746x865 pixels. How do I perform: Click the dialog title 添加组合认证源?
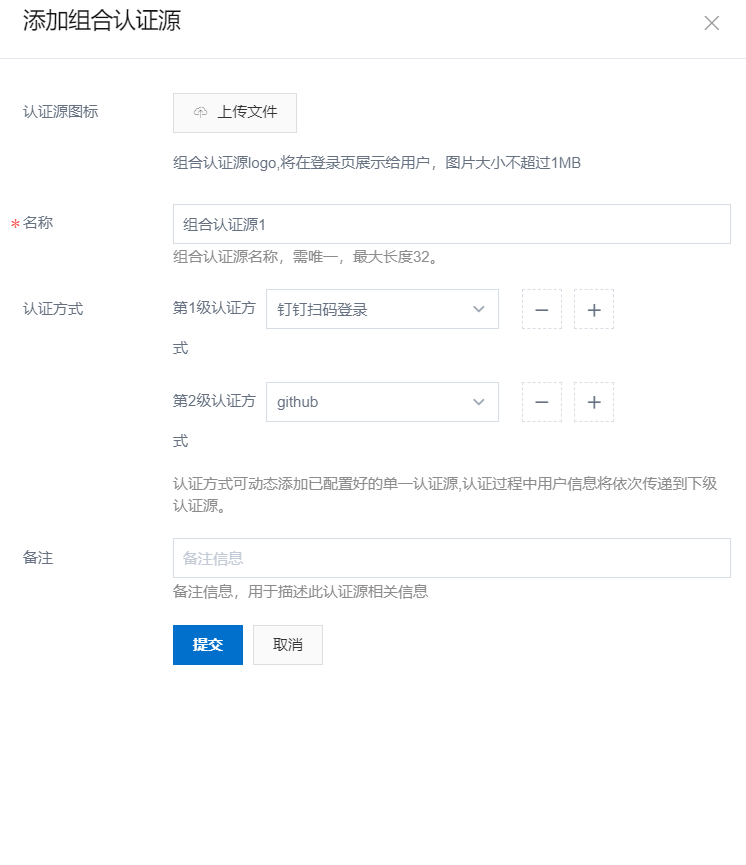pos(102,22)
